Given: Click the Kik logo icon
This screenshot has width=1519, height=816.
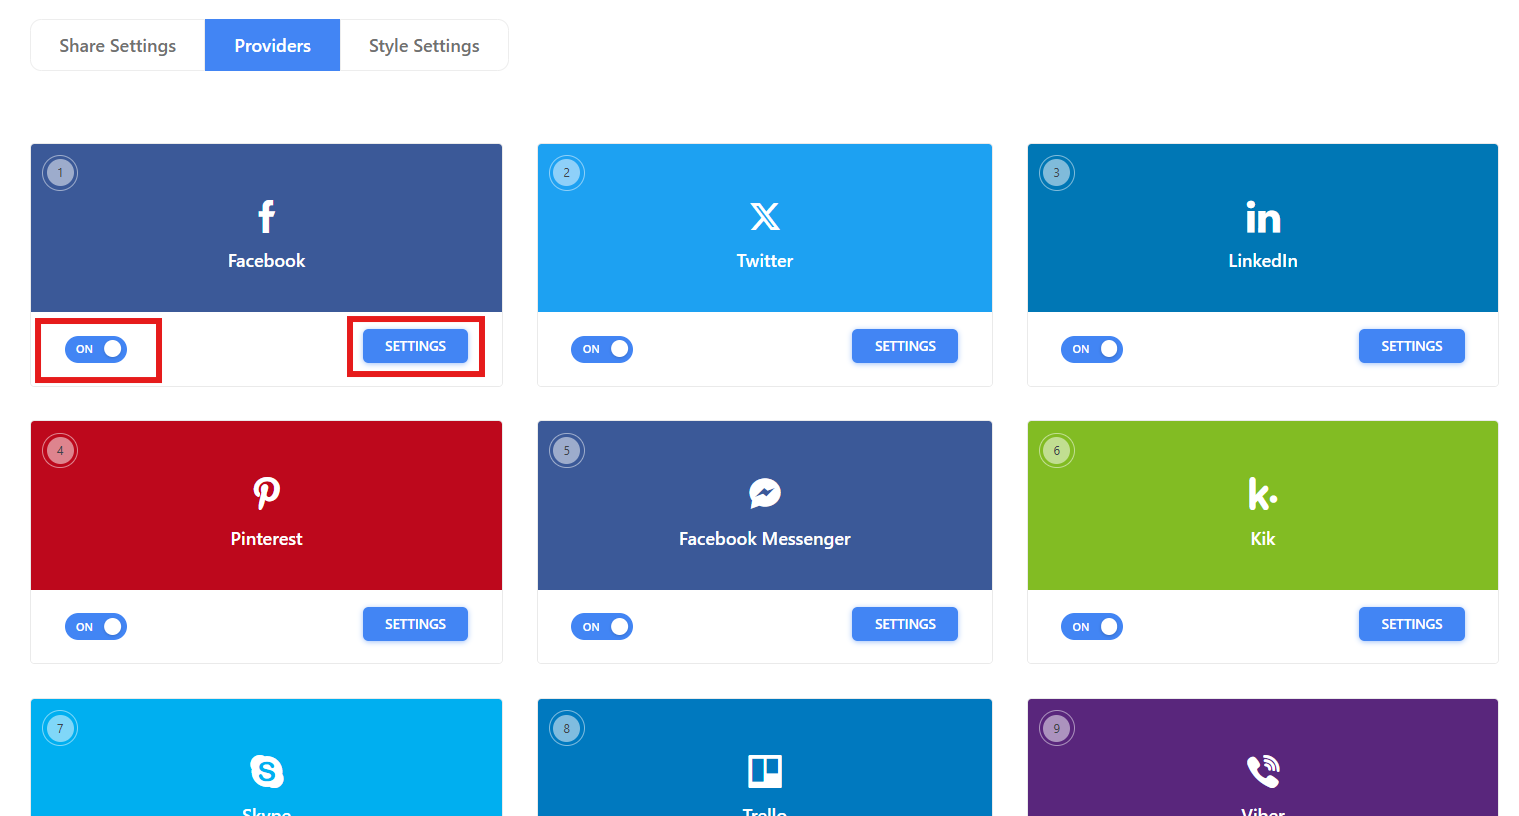Looking at the screenshot, I should coord(1263,493).
